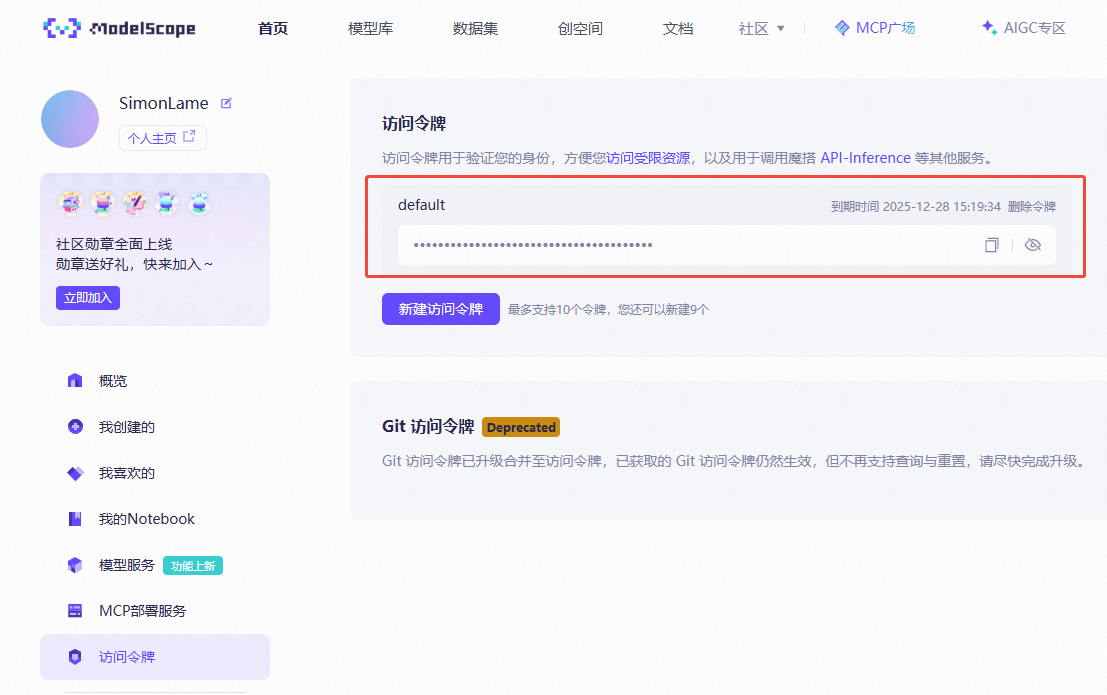Click the 访问令牌 shield icon in sidebar
This screenshot has height=695, width=1107.
click(75, 656)
